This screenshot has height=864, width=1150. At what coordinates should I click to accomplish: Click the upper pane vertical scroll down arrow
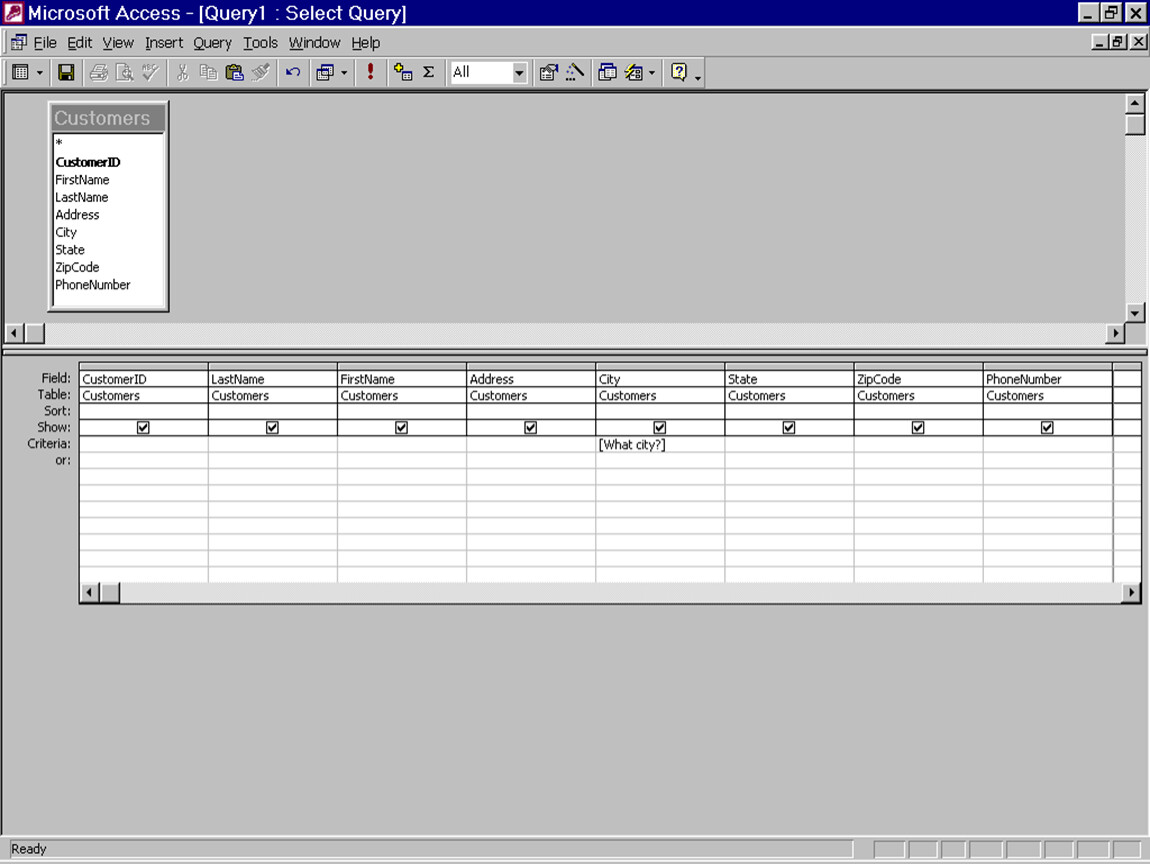[1135, 312]
